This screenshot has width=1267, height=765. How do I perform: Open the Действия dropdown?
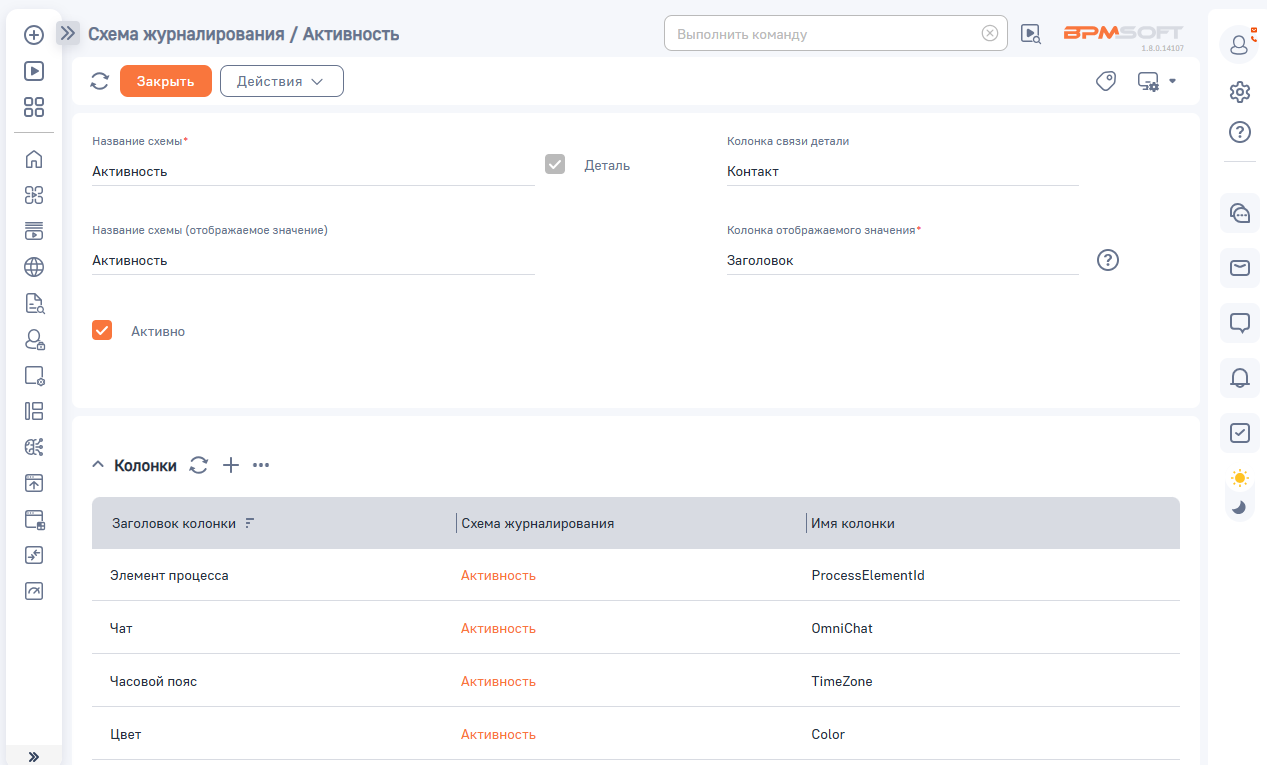pyautogui.click(x=281, y=81)
